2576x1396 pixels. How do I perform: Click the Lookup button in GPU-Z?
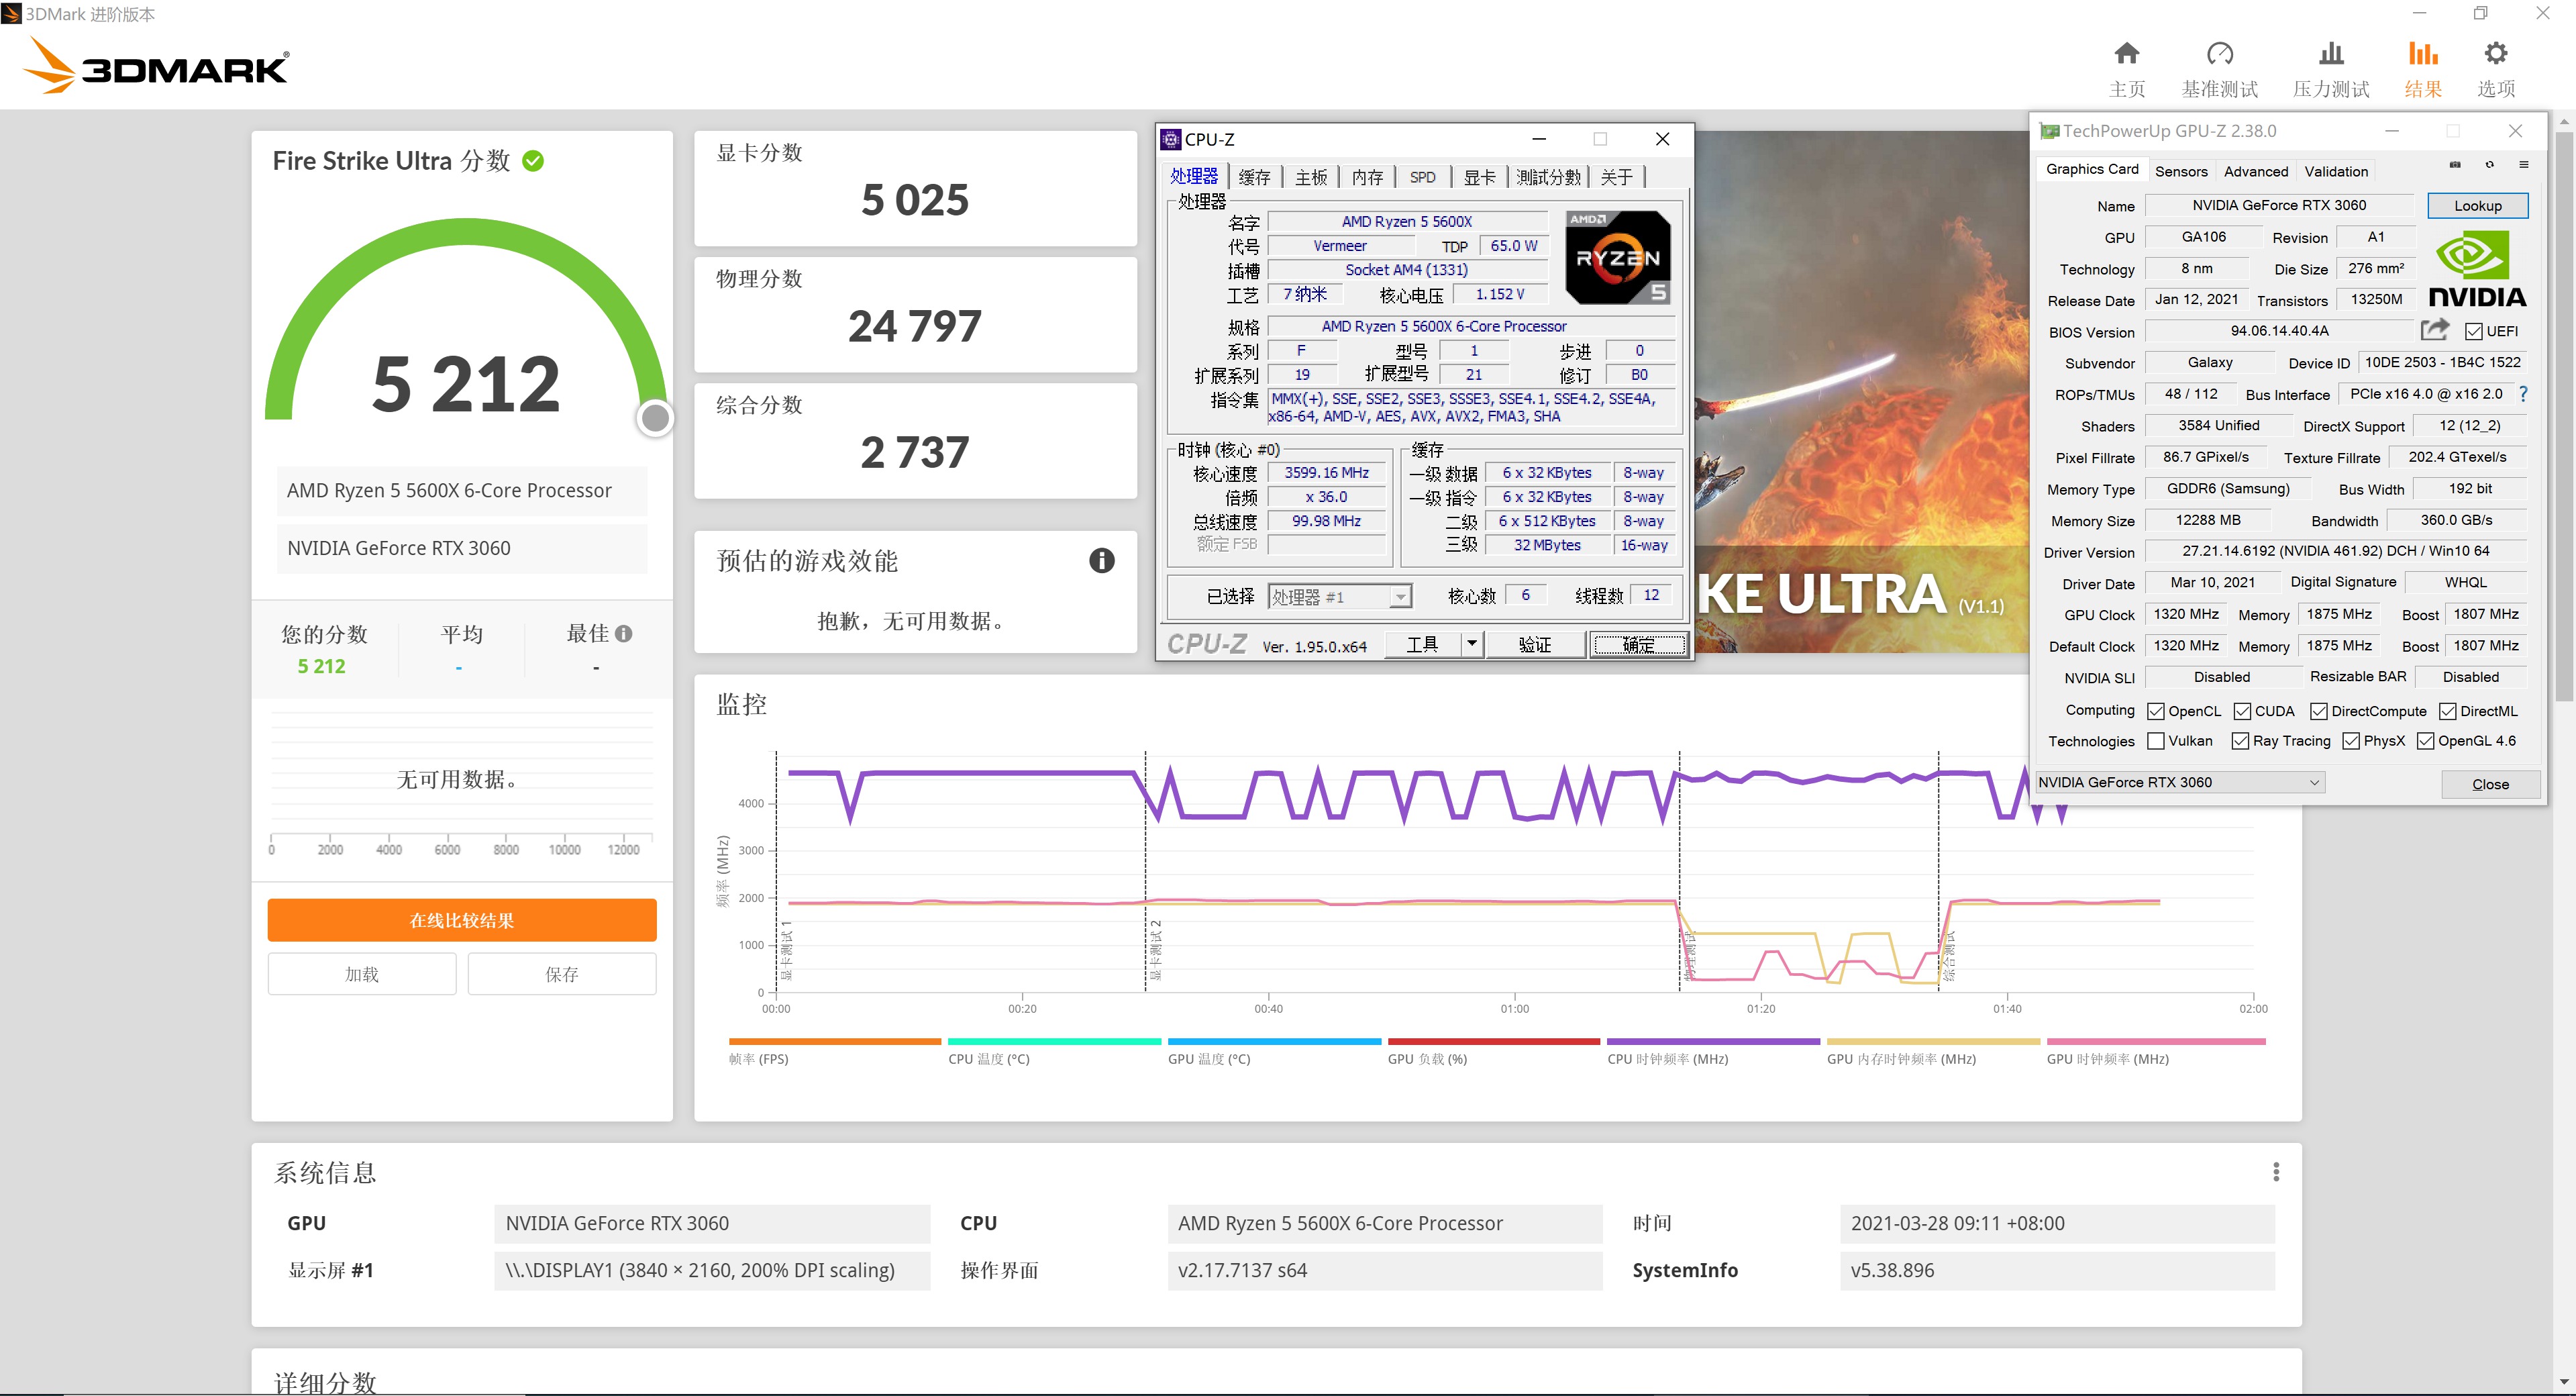tap(2477, 205)
